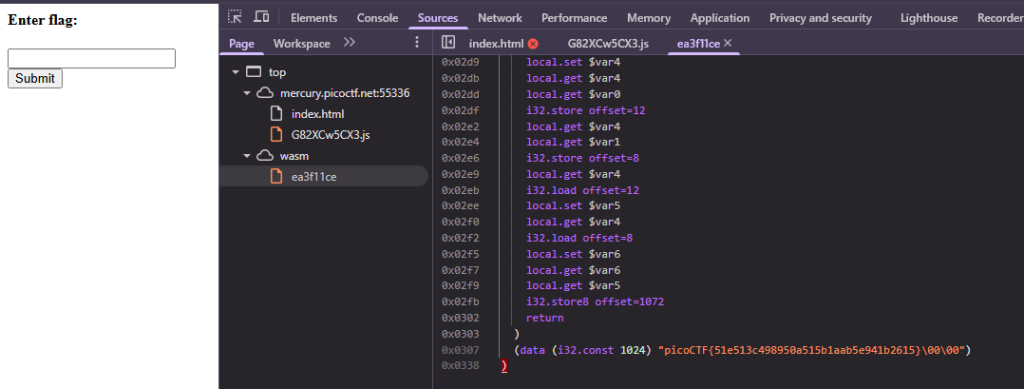
Task: Collapse the top frame tree node
Action: (235, 72)
